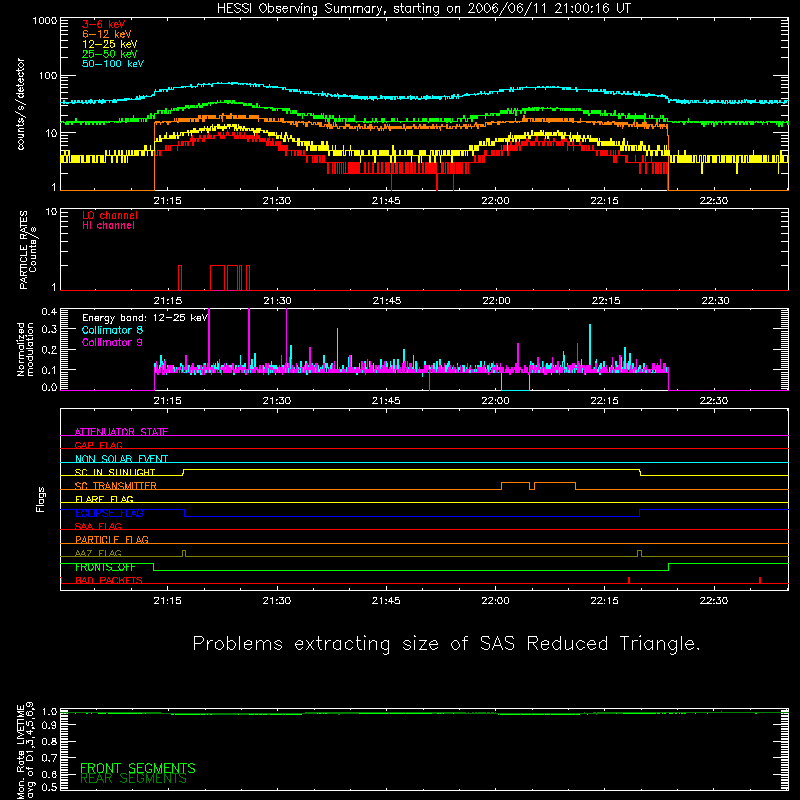Select the BAD PACKETS flag label
Viewport: 800px width, 800px height.
coord(109,580)
